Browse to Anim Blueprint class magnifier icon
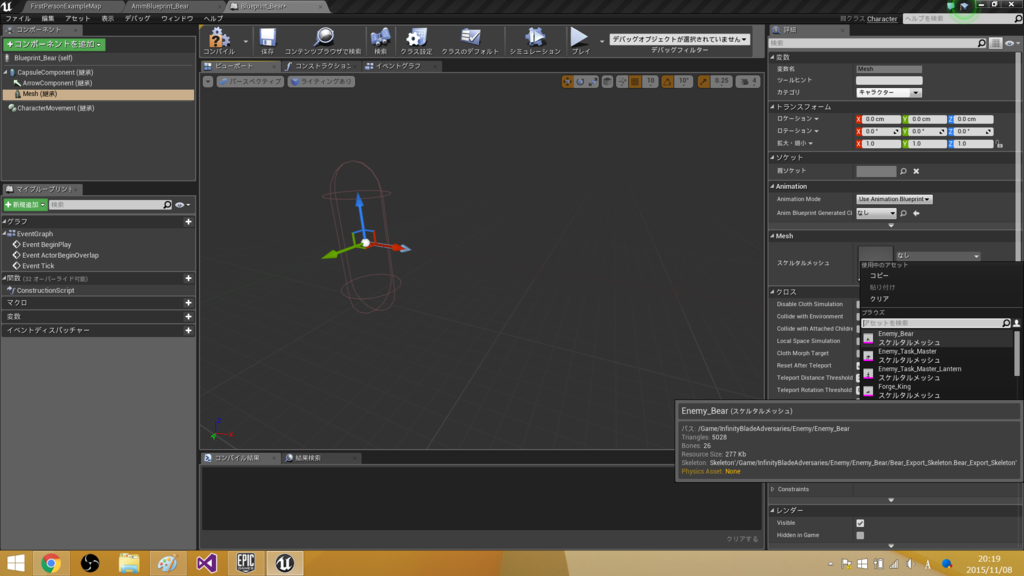Screen dimensions: 1024x576 point(903,213)
